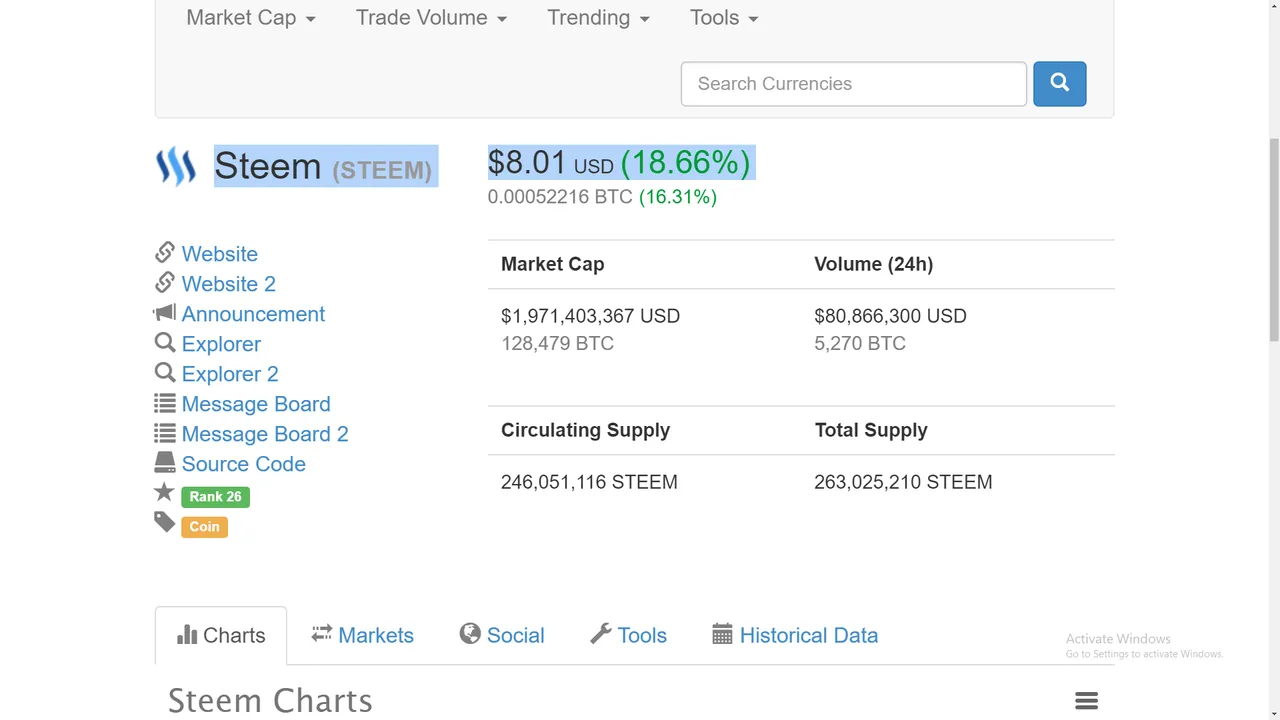1280x720 pixels.
Task: Select the Historical Data tab
Action: 795,635
